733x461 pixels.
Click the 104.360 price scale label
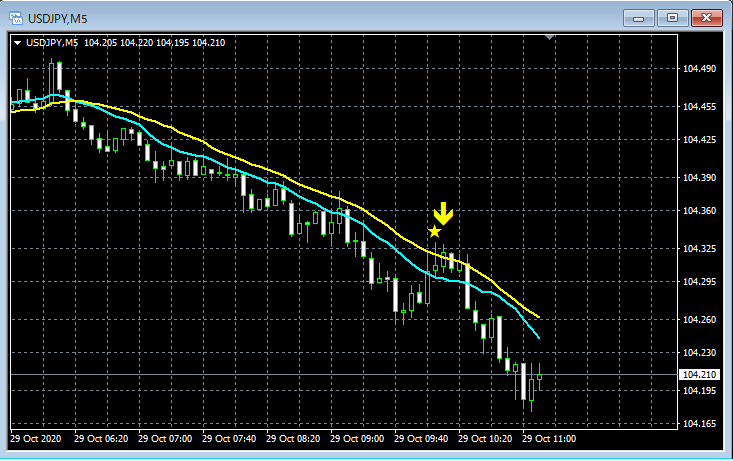(699, 210)
